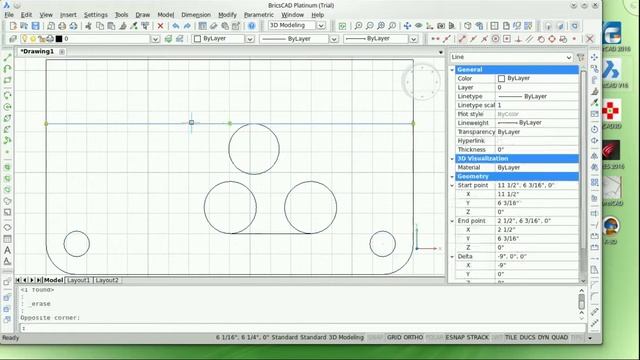The image size is (640, 360).
Task: Click the Layer value field in properties
Action: click(x=537, y=87)
